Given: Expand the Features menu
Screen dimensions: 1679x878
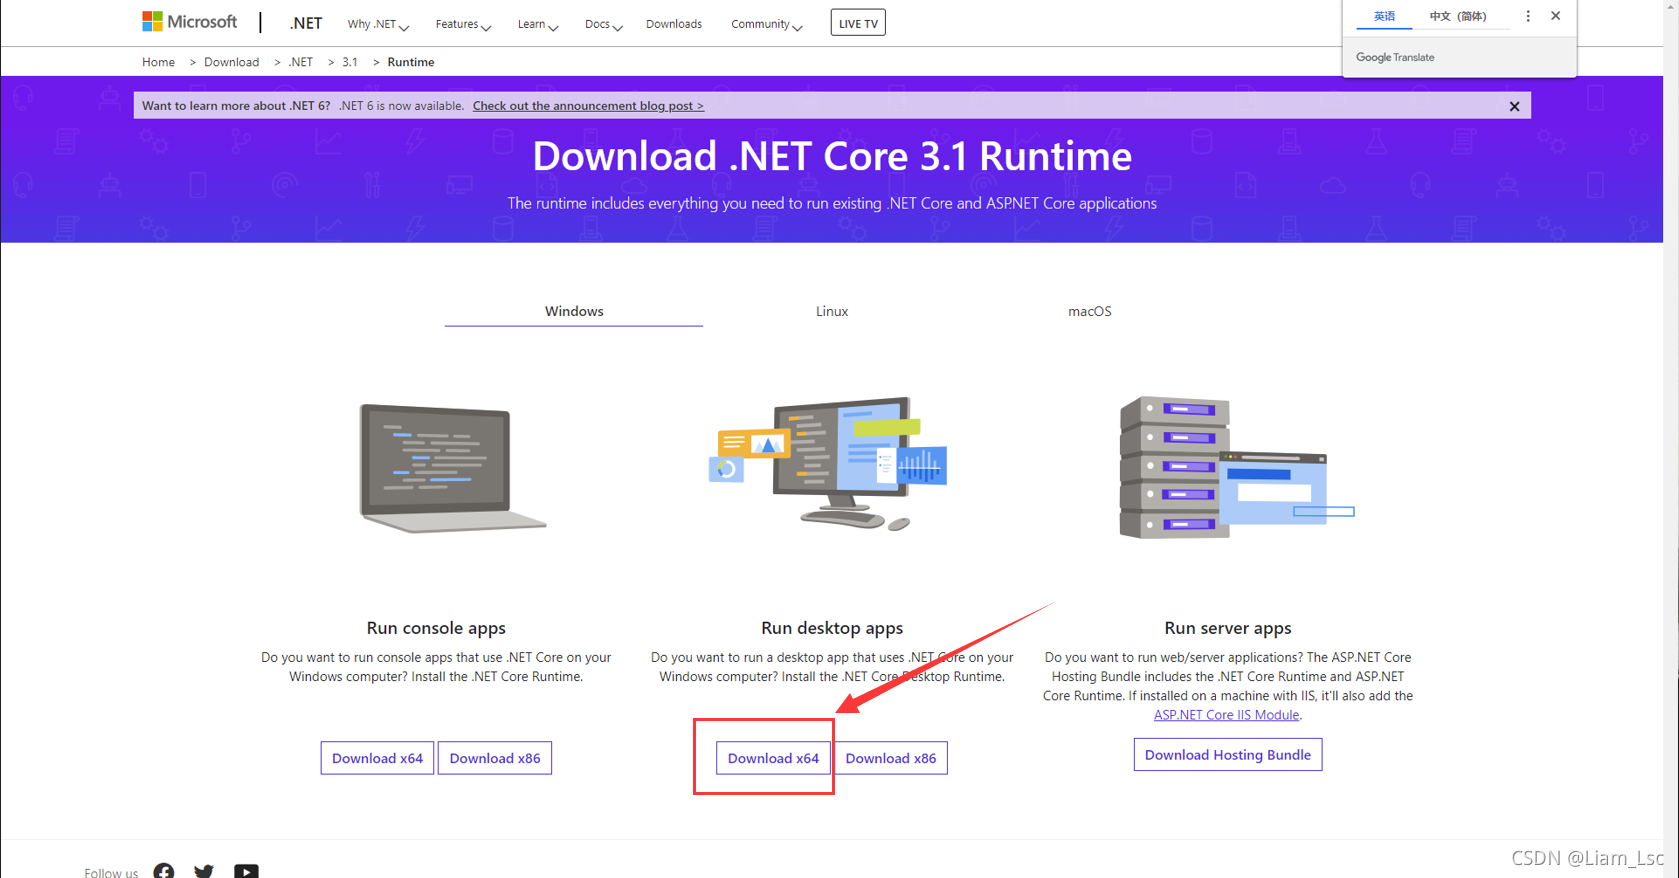Looking at the screenshot, I should 463,24.
